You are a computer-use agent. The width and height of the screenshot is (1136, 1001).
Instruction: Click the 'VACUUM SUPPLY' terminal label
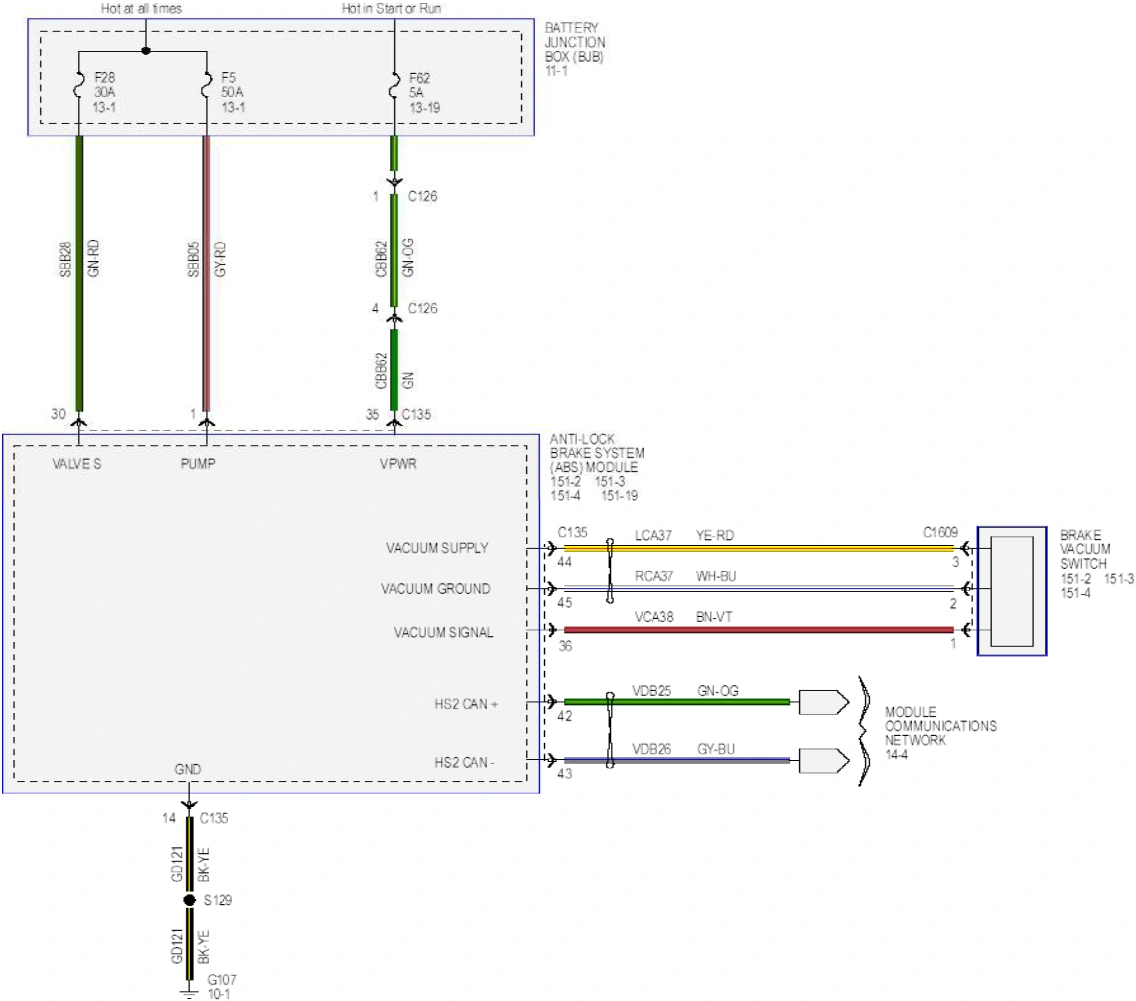coord(437,548)
